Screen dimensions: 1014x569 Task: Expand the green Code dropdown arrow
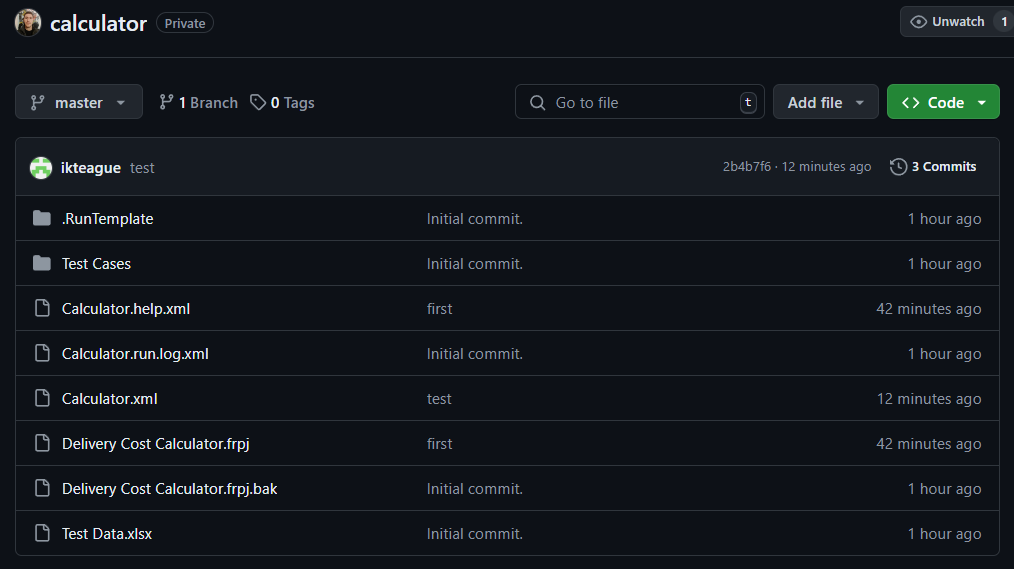click(982, 103)
